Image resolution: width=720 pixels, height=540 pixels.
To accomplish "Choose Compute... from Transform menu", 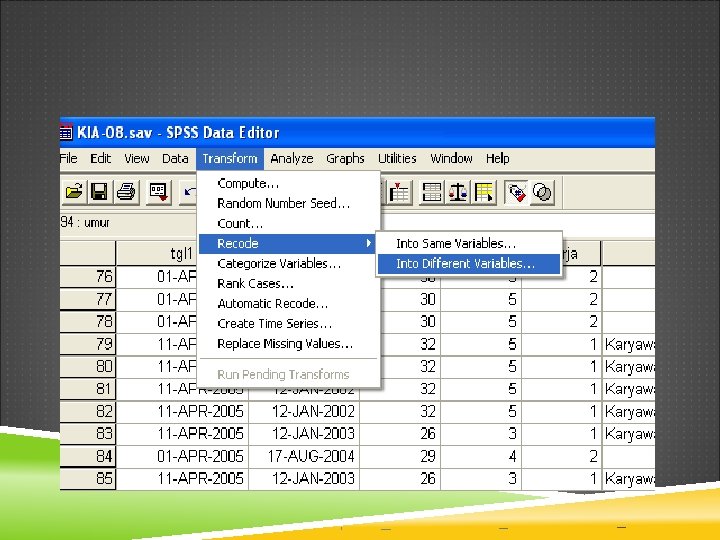I will pyautogui.click(x=288, y=183).
